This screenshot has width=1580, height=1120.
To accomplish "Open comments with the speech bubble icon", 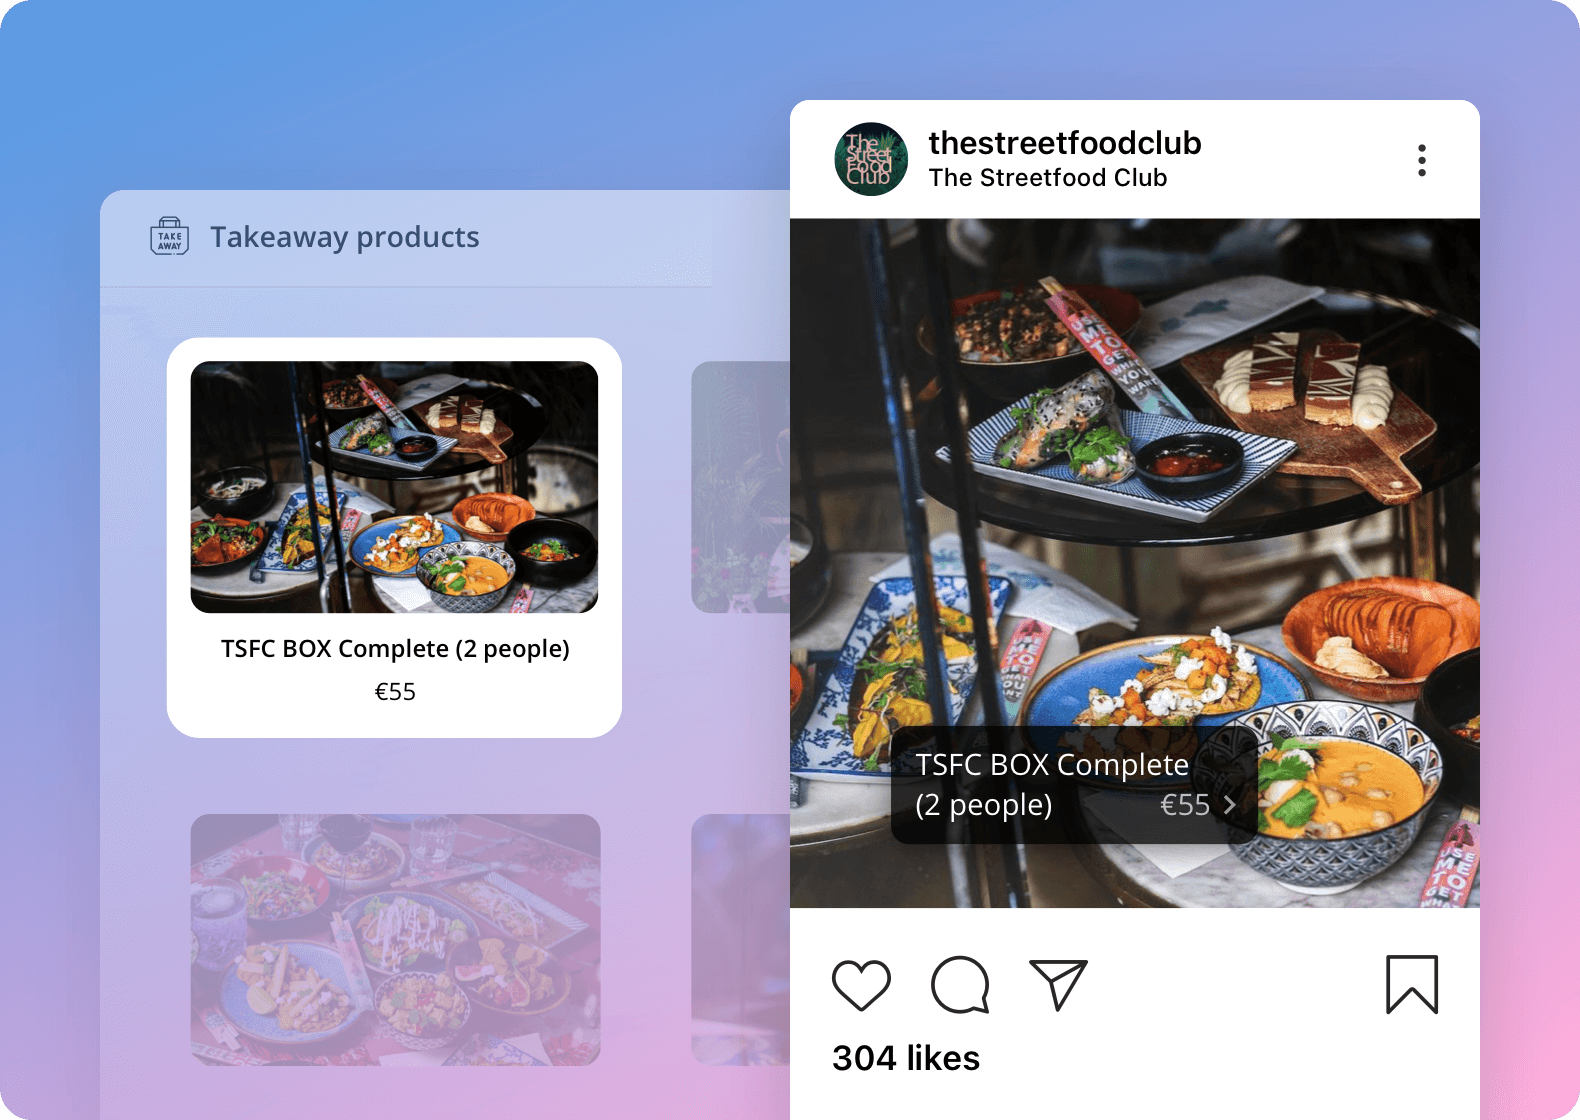I will tap(960, 985).
